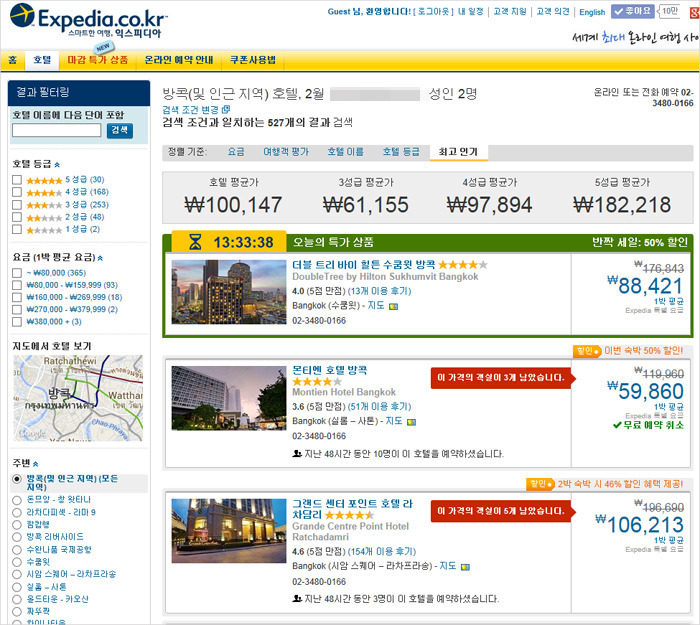Select 방콕(및 인근 지역) radio option

click(x=17, y=479)
